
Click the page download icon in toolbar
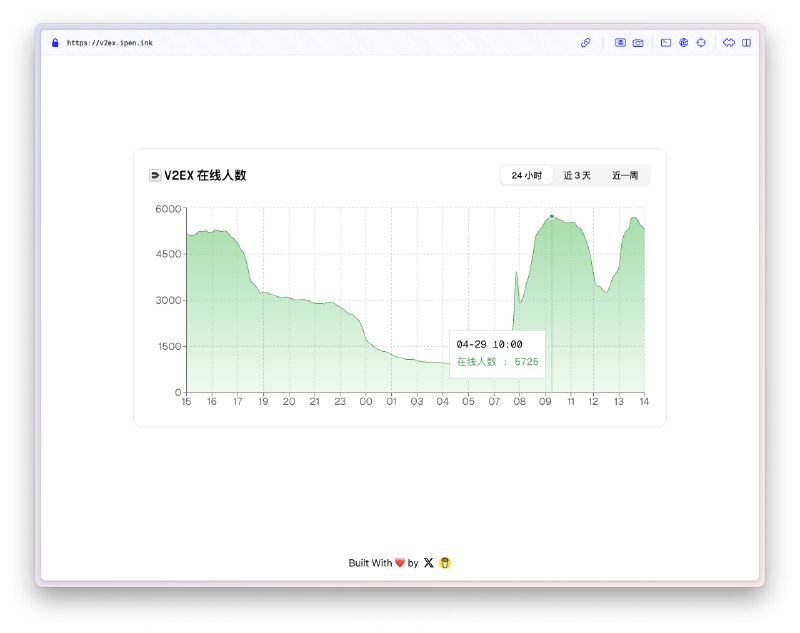point(620,43)
